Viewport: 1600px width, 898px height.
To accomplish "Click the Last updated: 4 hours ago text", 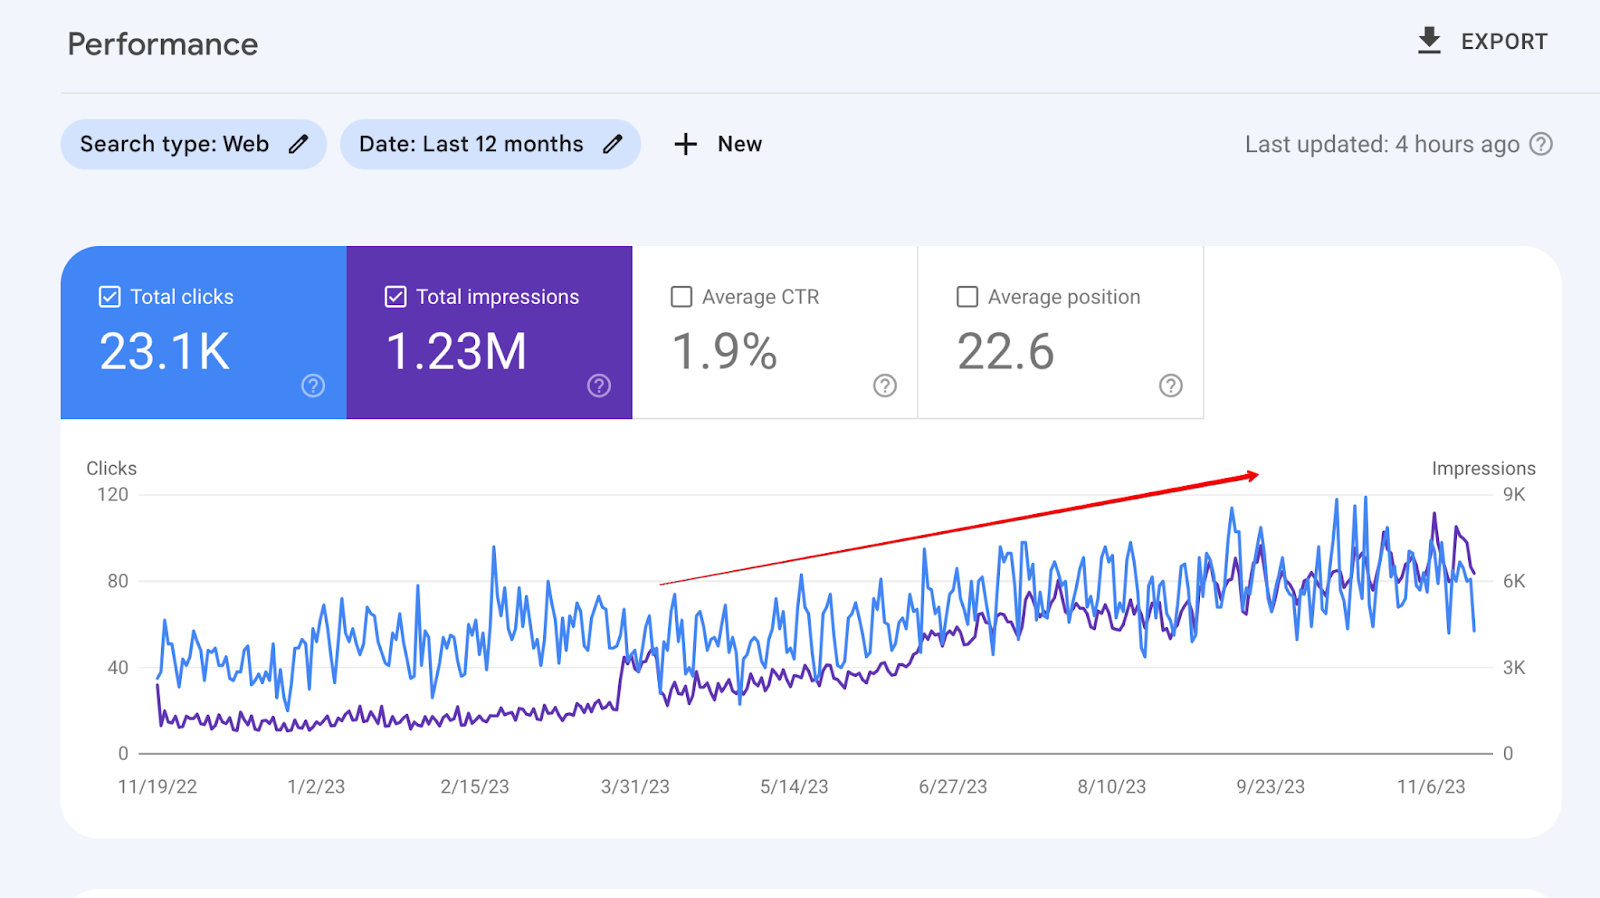I will pos(1382,144).
